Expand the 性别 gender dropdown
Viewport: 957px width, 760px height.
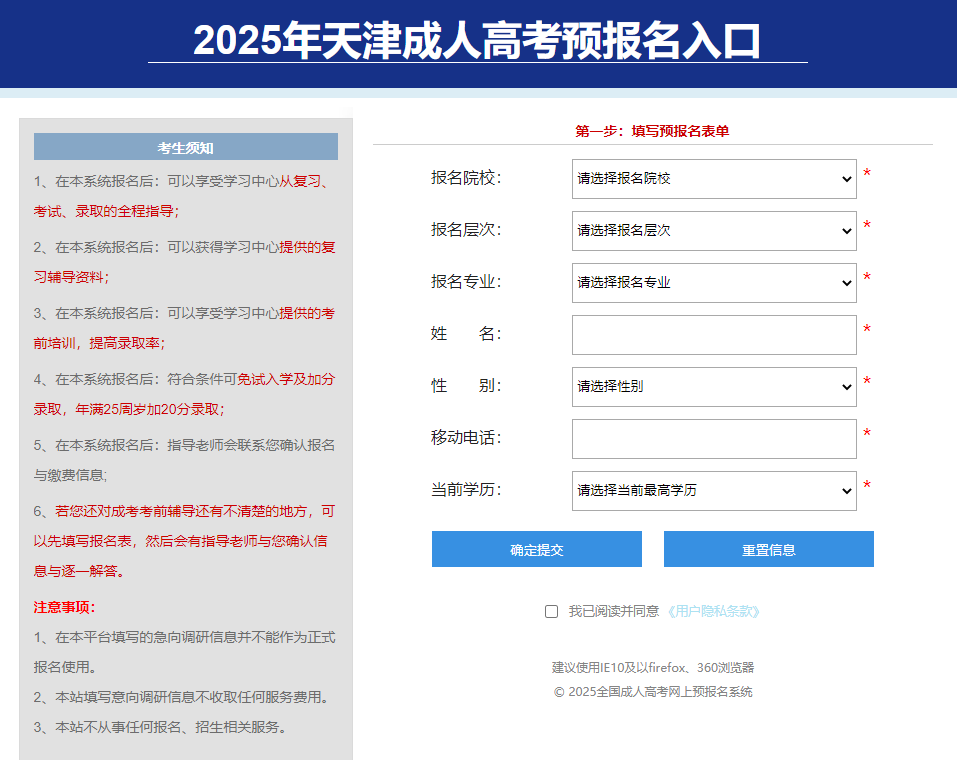click(714, 387)
